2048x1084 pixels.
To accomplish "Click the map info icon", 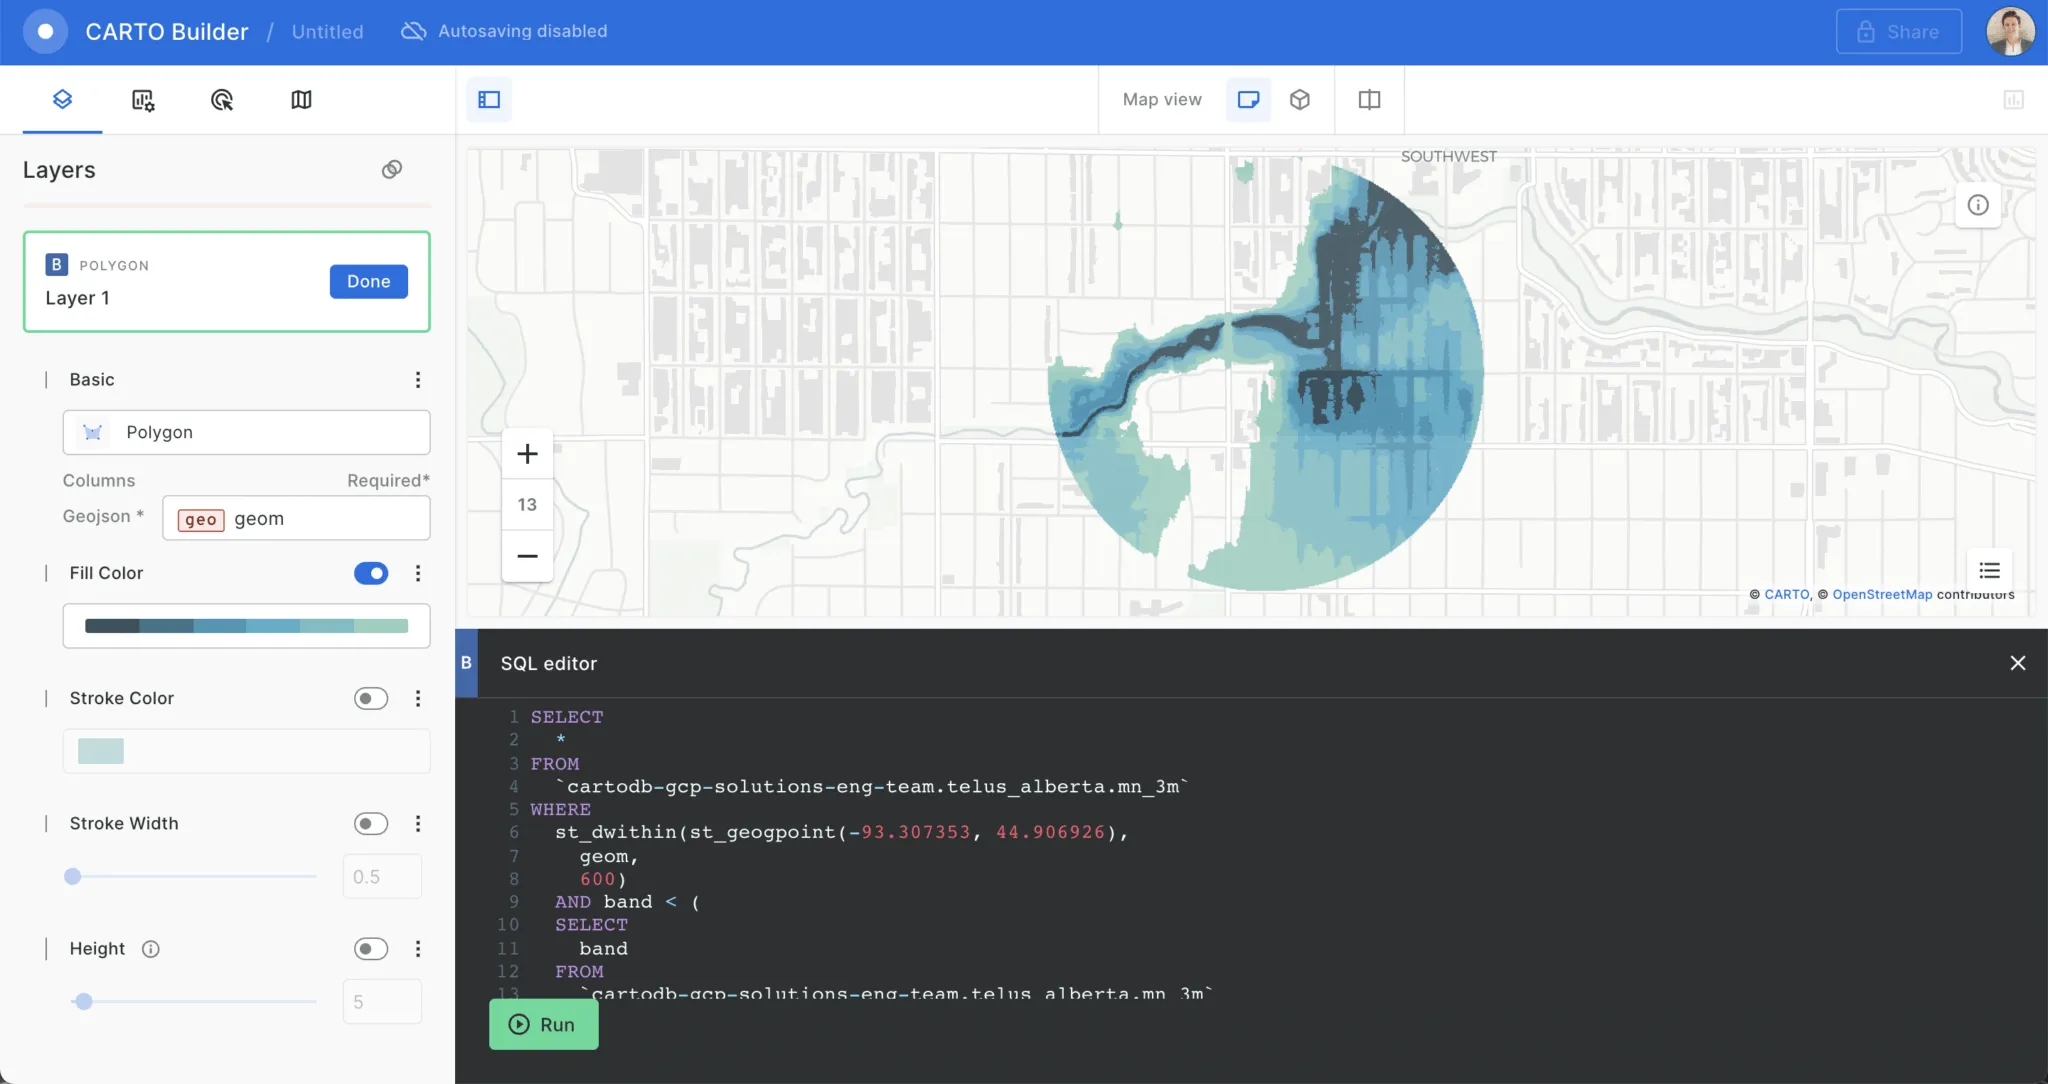I will coord(1978,204).
